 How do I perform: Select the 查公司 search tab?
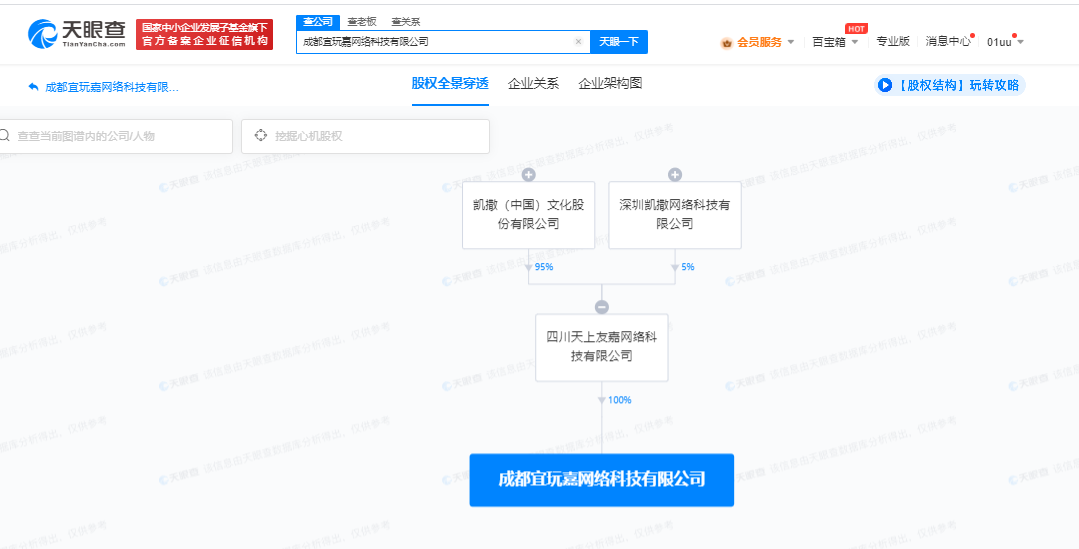click(318, 22)
